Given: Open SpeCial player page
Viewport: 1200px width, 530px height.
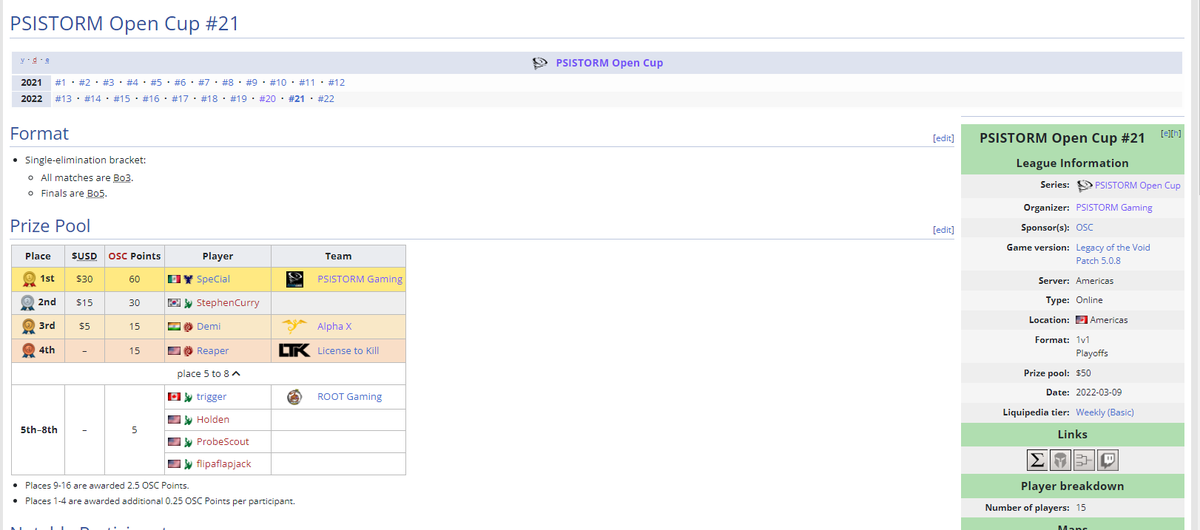Looking at the screenshot, I should 214,279.
